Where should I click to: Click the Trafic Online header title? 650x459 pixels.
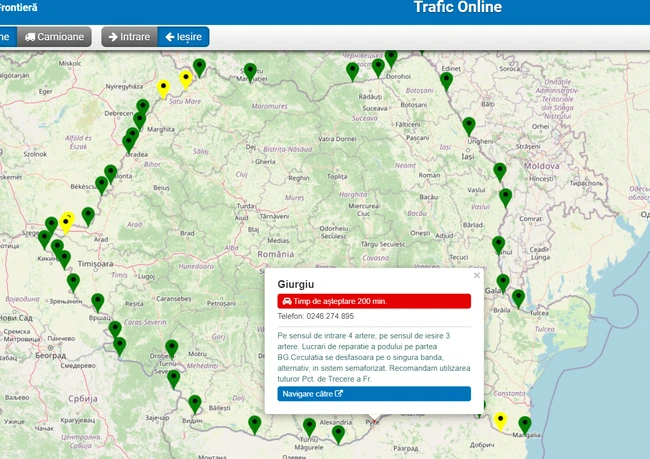point(458,8)
